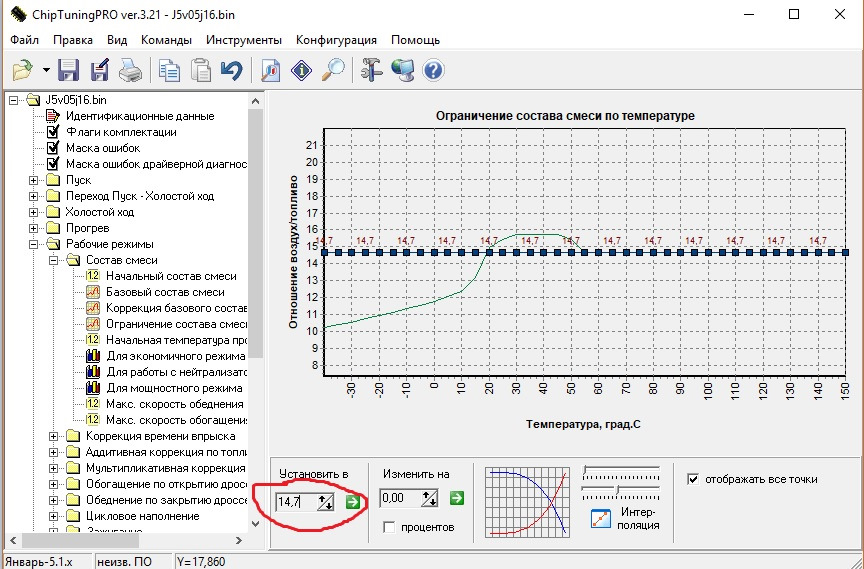Select Начальный состав смеси item

point(171,277)
